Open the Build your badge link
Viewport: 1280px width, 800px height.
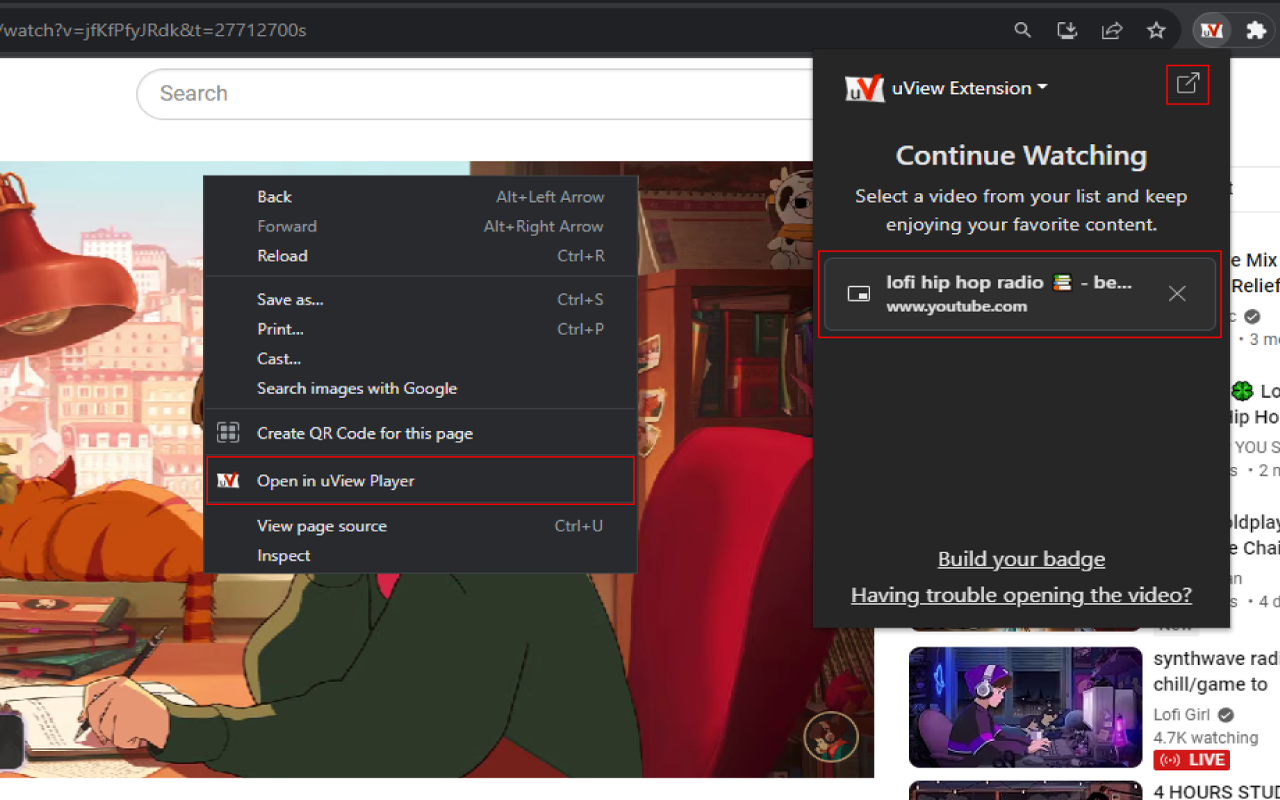point(1021,559)
